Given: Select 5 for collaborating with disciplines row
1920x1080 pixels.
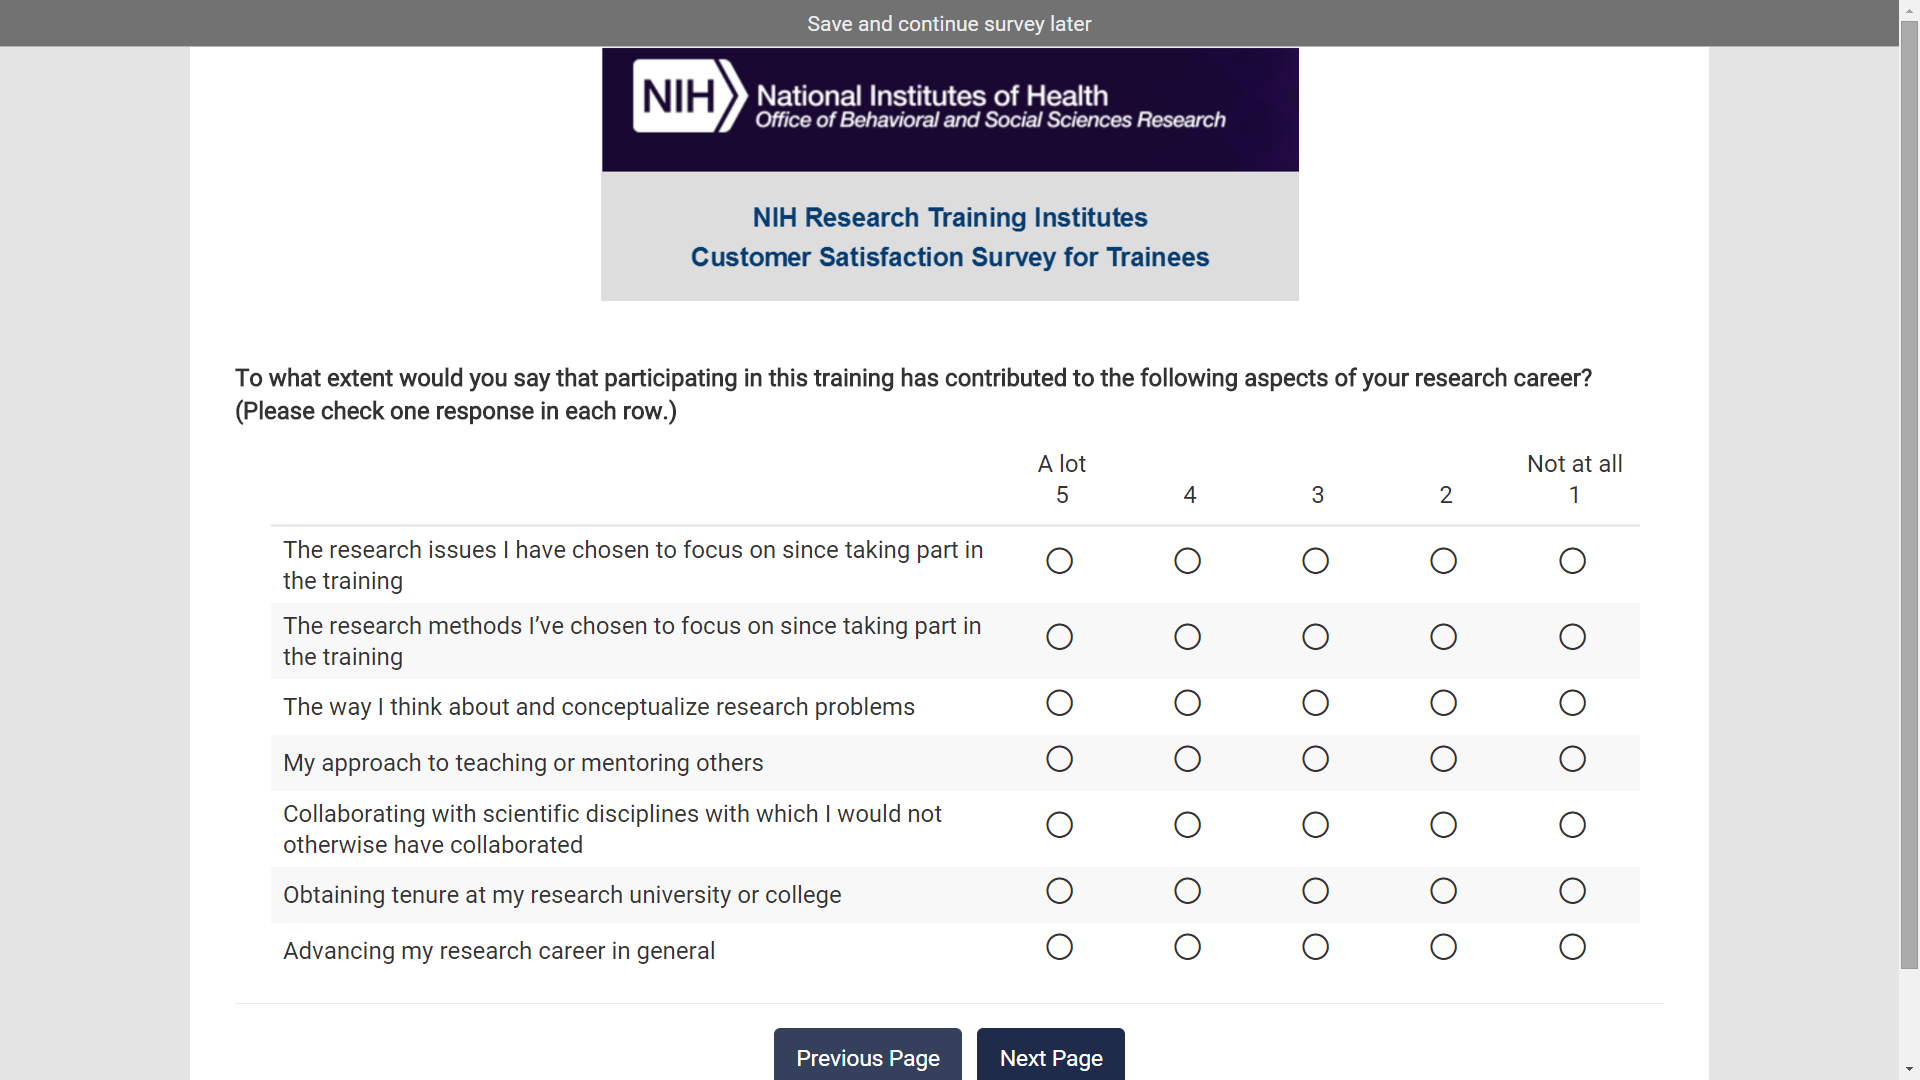Looking at the screenshot, I should 1059,825.
